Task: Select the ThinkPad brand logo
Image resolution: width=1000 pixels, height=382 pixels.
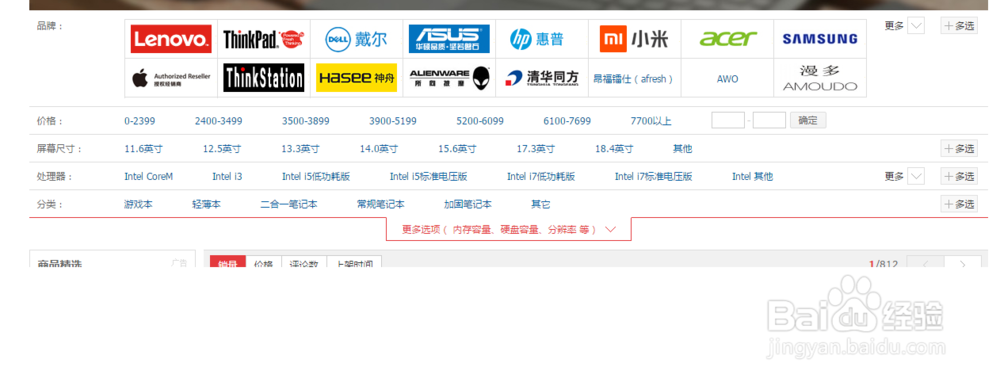Action: click(x=263, y=39)
